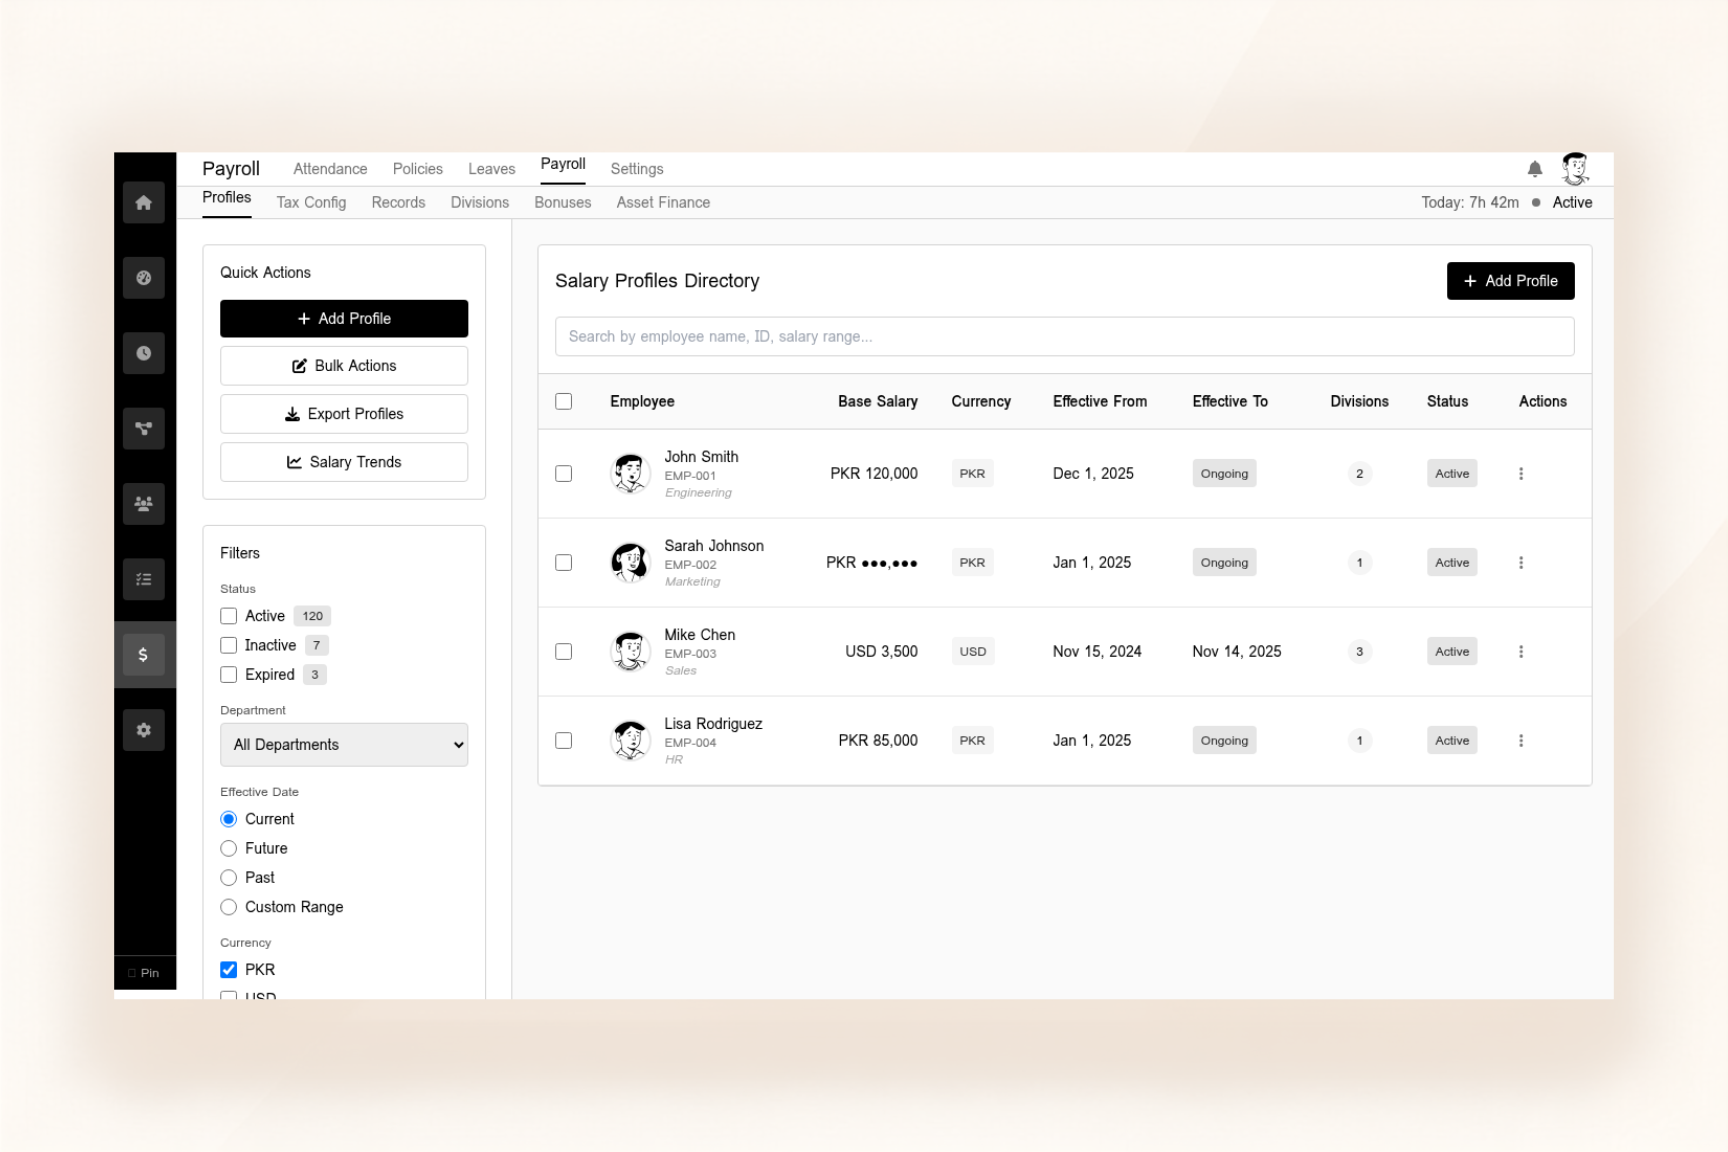Open the network diagram icon in the sidebar

point(144,429)
